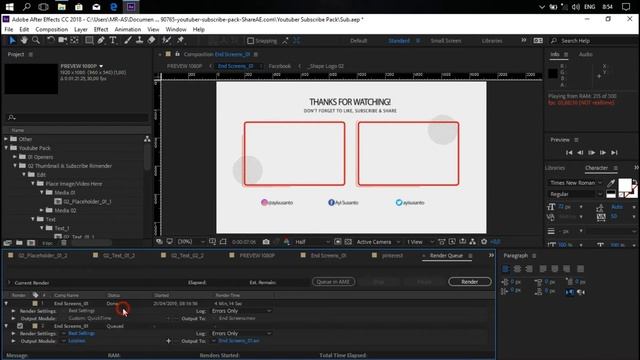
Task: Select the Horizontal Type tool
Action: [113, 40]
